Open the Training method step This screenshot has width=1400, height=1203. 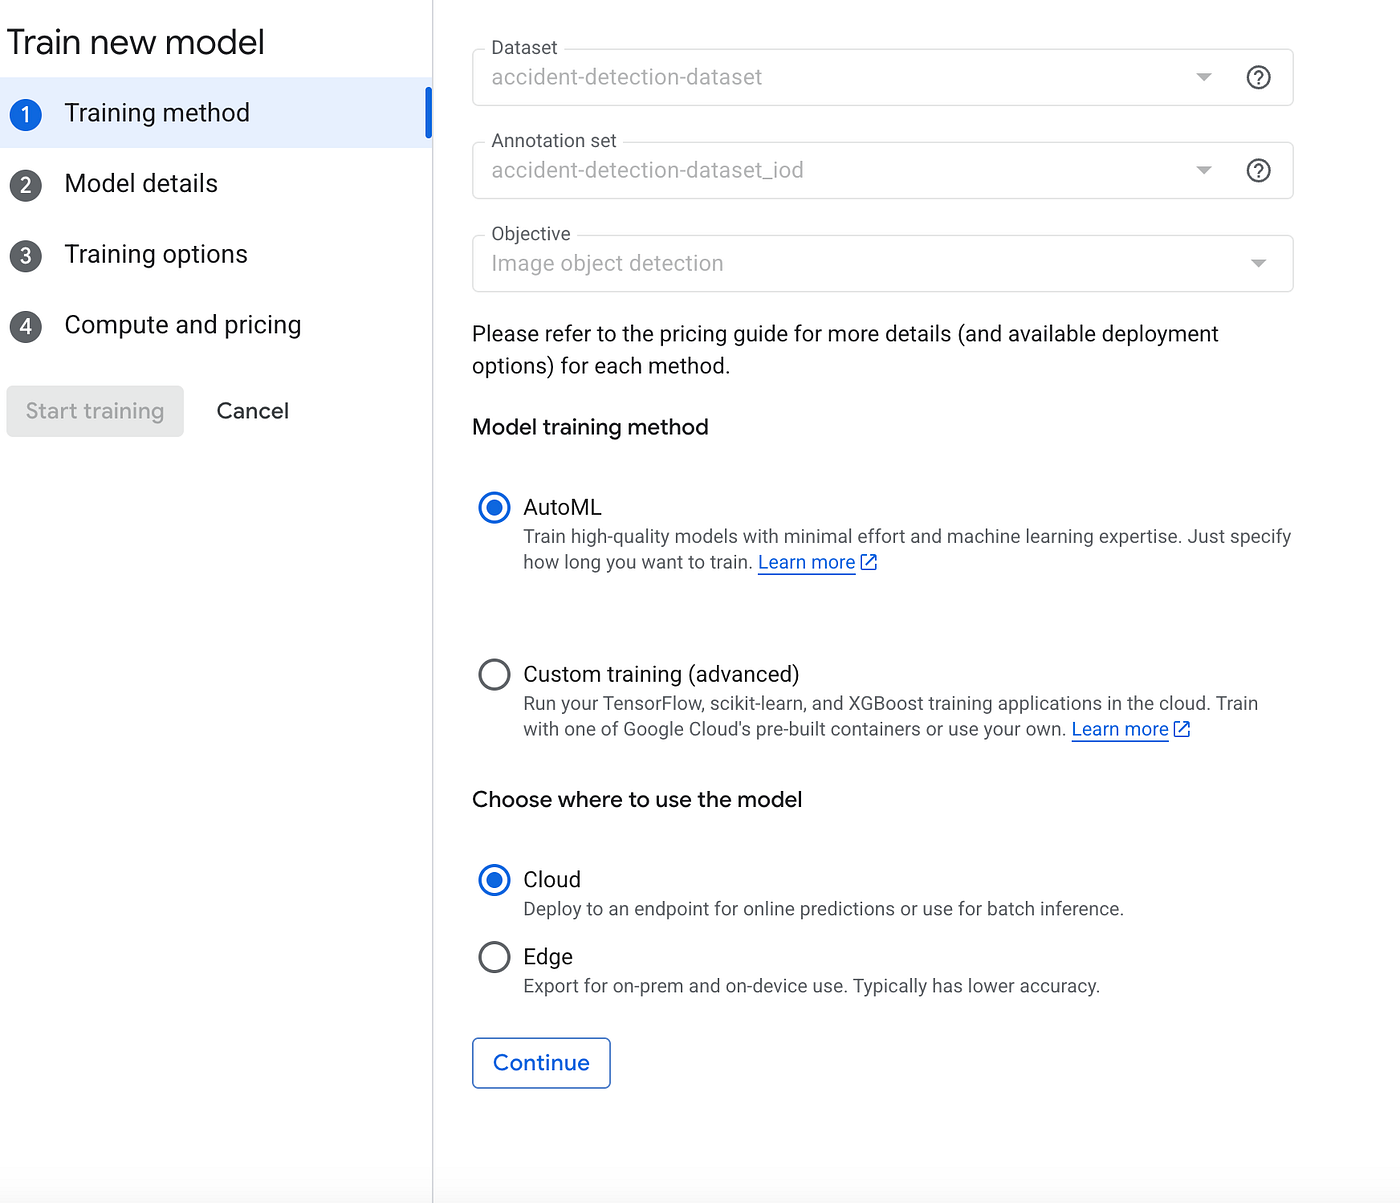tap(216, 113)
